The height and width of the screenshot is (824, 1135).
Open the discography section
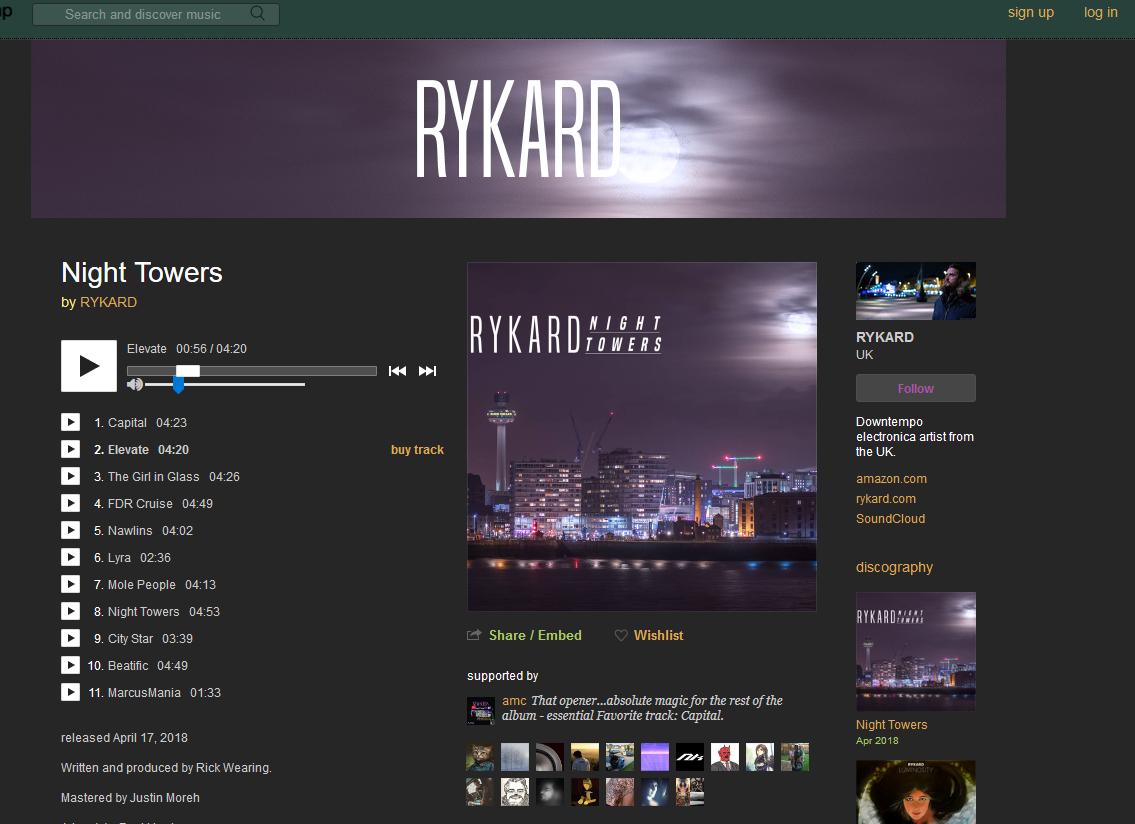(x=894, y=567)
